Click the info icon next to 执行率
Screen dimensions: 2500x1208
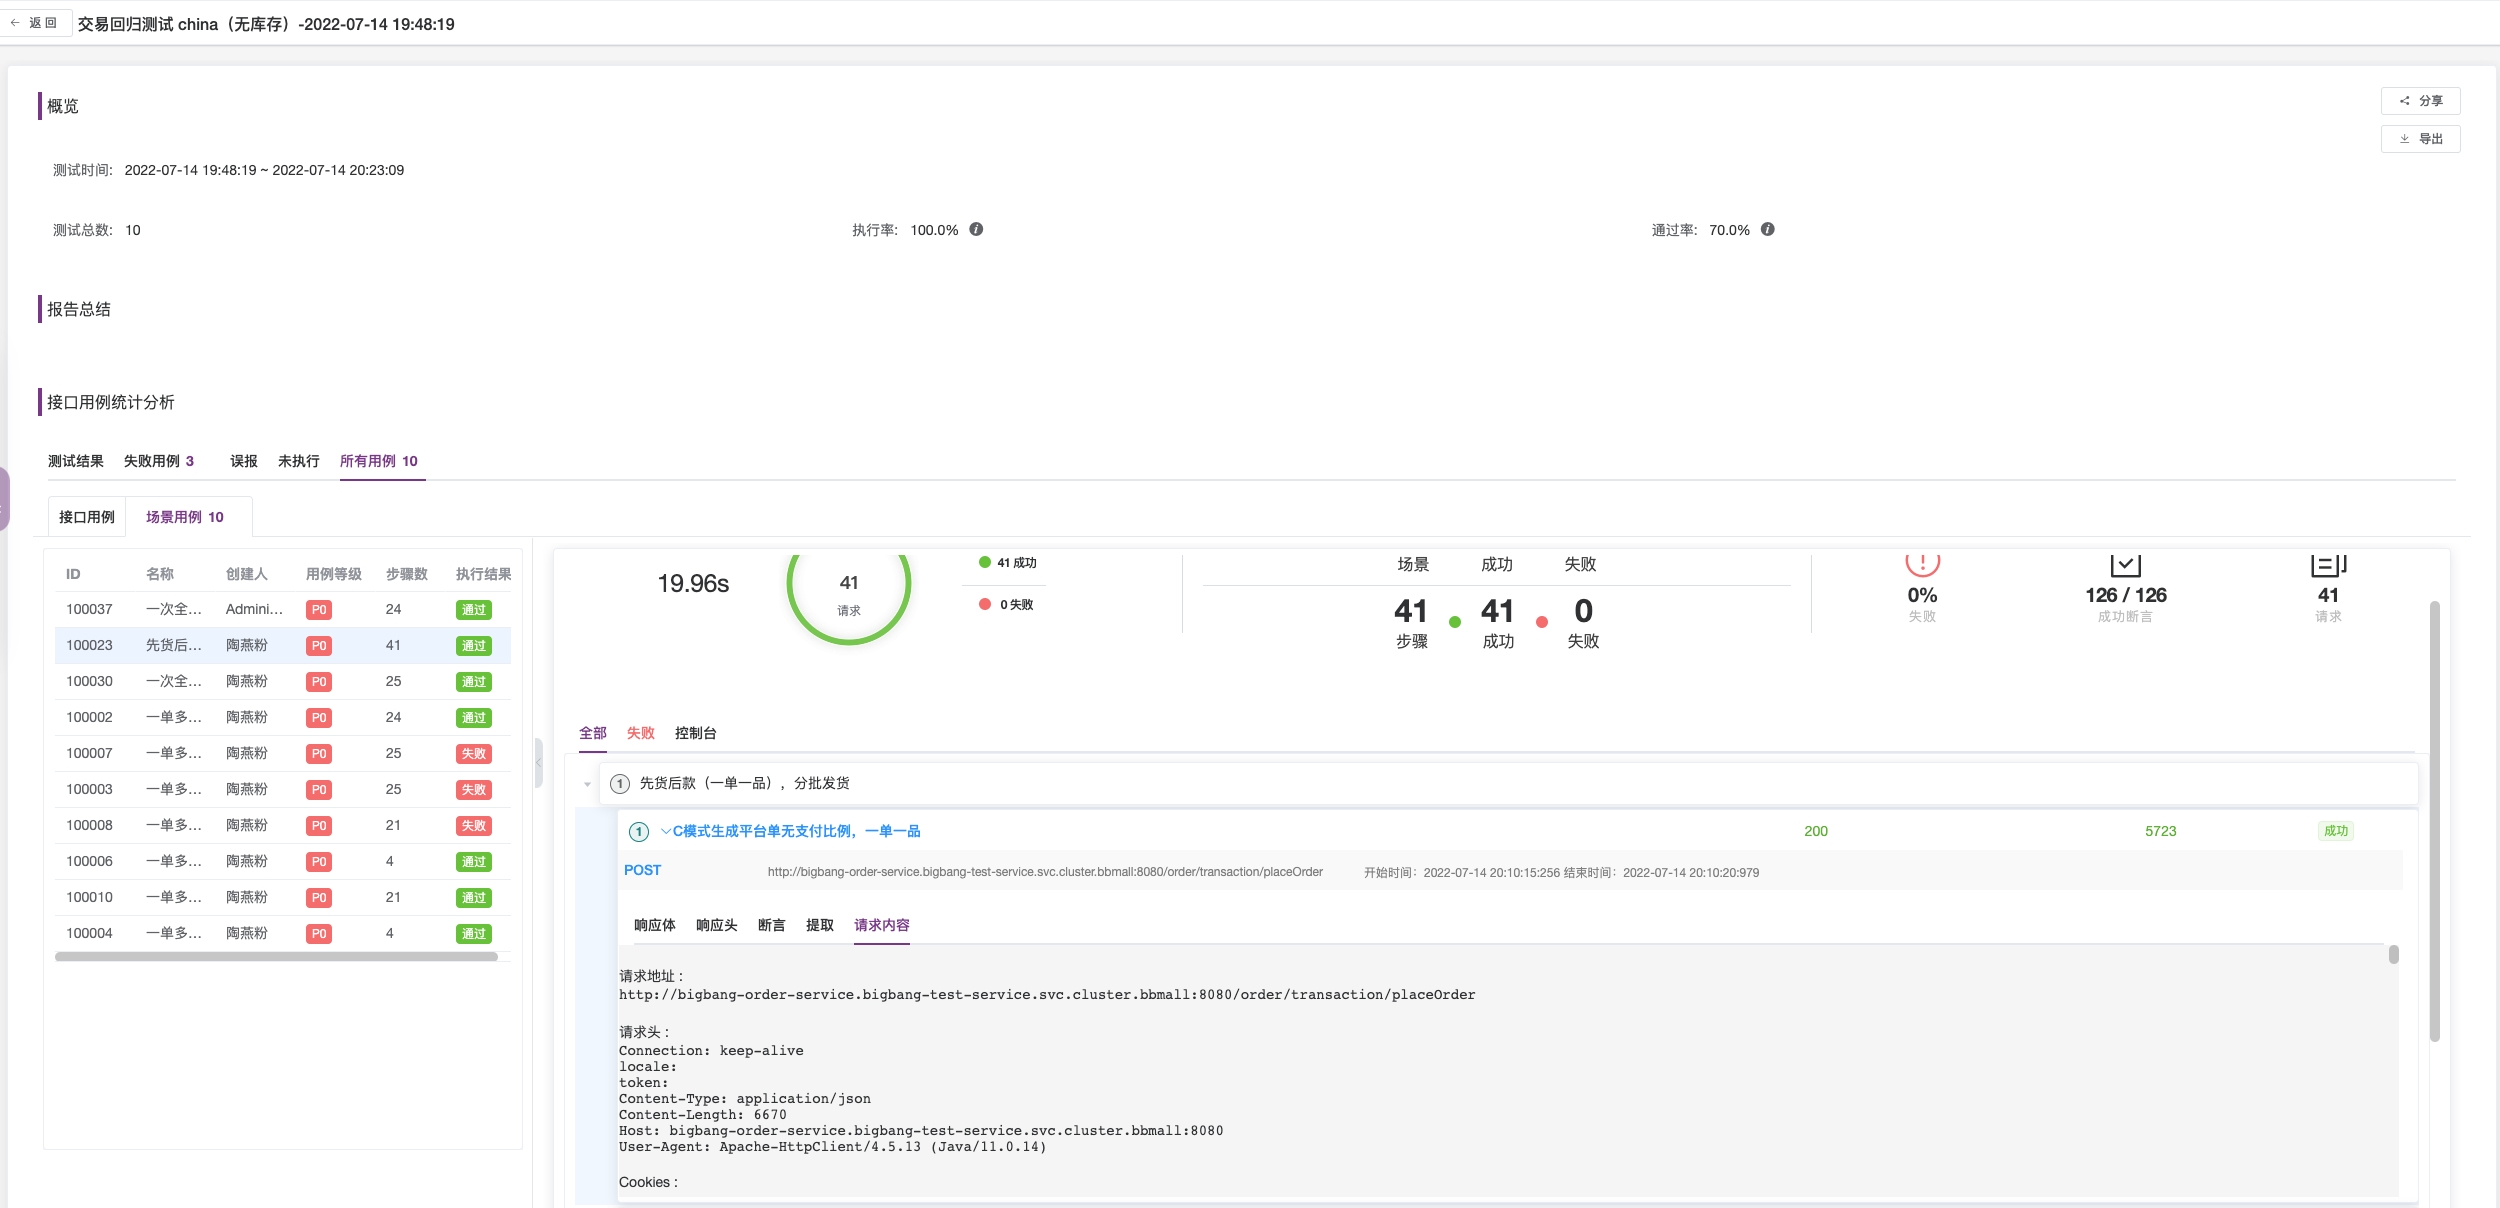pos(976,229)
